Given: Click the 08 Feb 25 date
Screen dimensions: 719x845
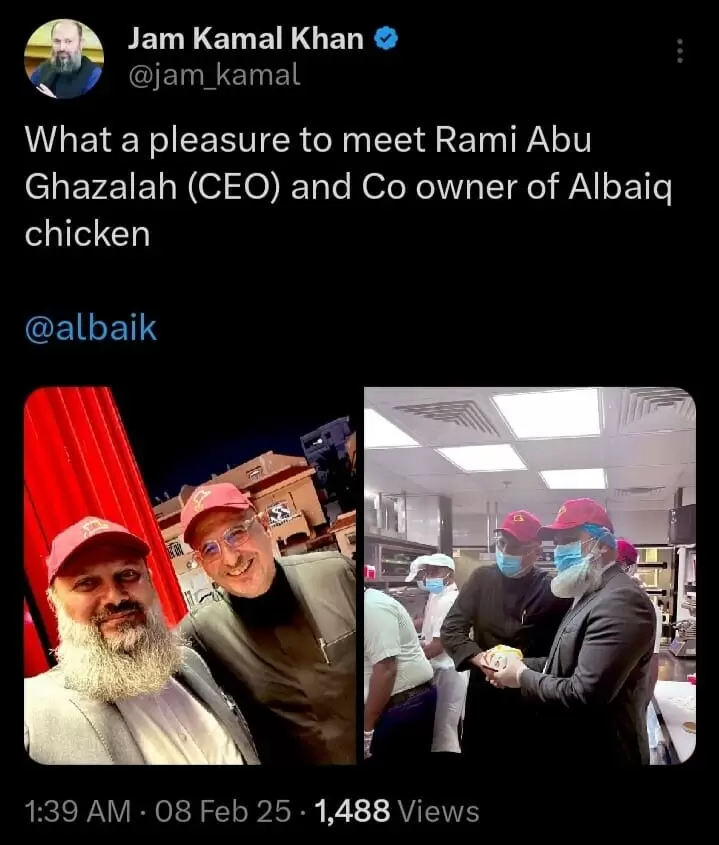Looking at the screenshot, I should pyautogui.click(x=223, y=811).
